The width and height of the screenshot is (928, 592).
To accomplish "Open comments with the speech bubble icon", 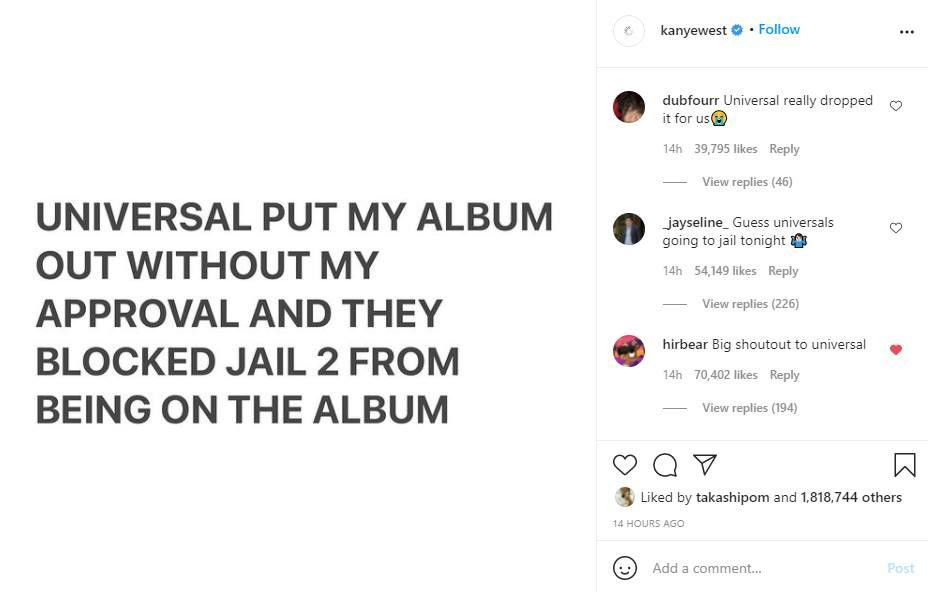I will coord(665,465).
